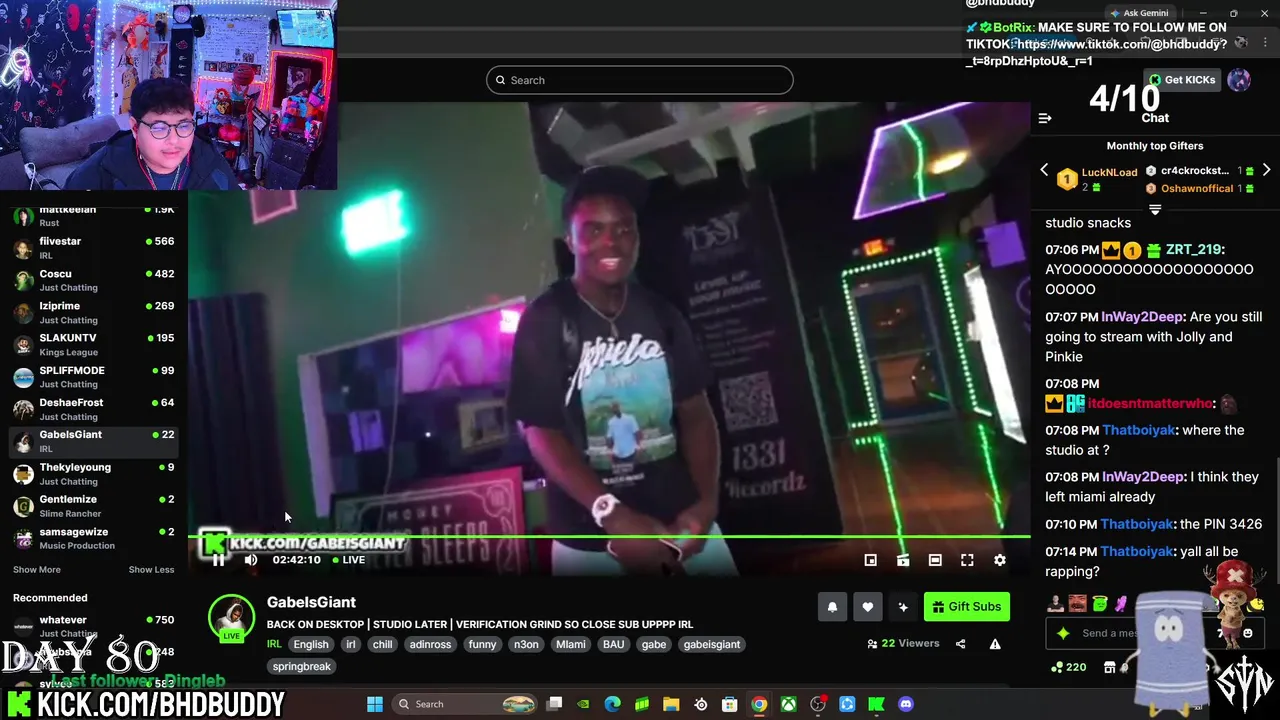Follow GabeIsGiant with the heart button

868,607
